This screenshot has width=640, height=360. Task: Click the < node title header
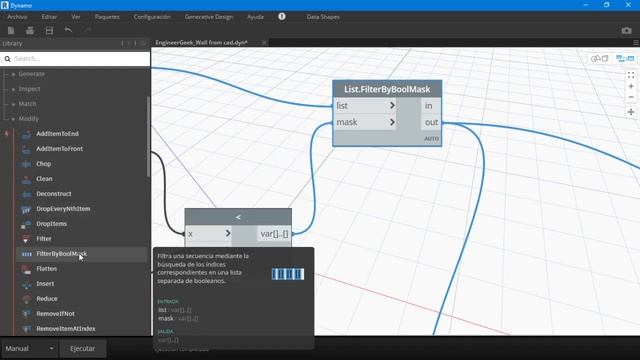point(238,217)
